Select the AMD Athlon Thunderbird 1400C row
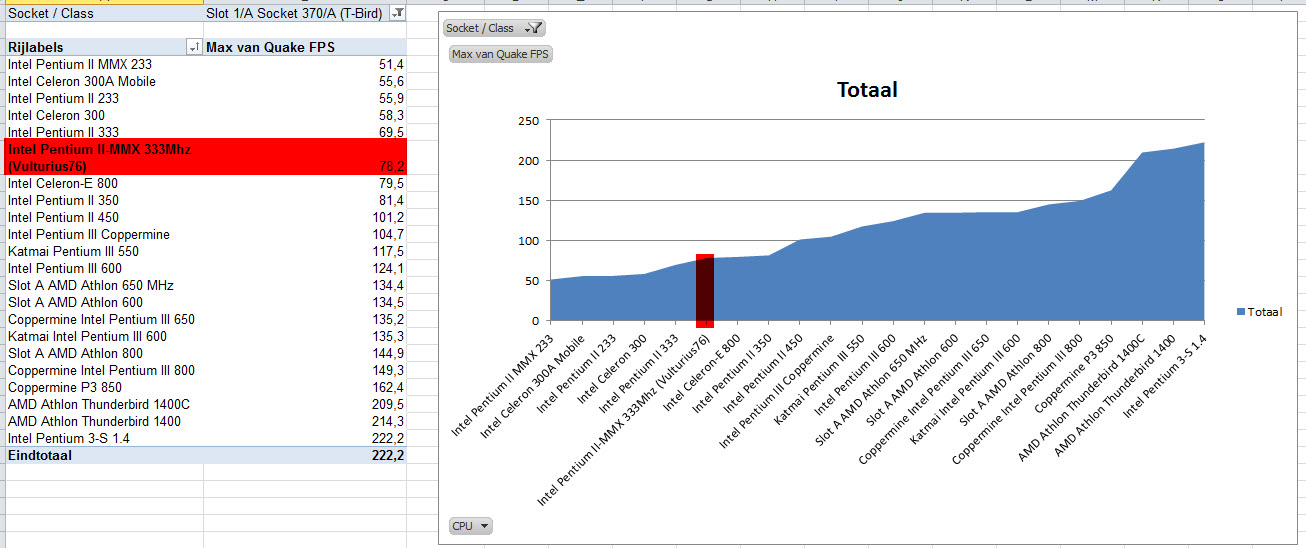 point(205,404)
